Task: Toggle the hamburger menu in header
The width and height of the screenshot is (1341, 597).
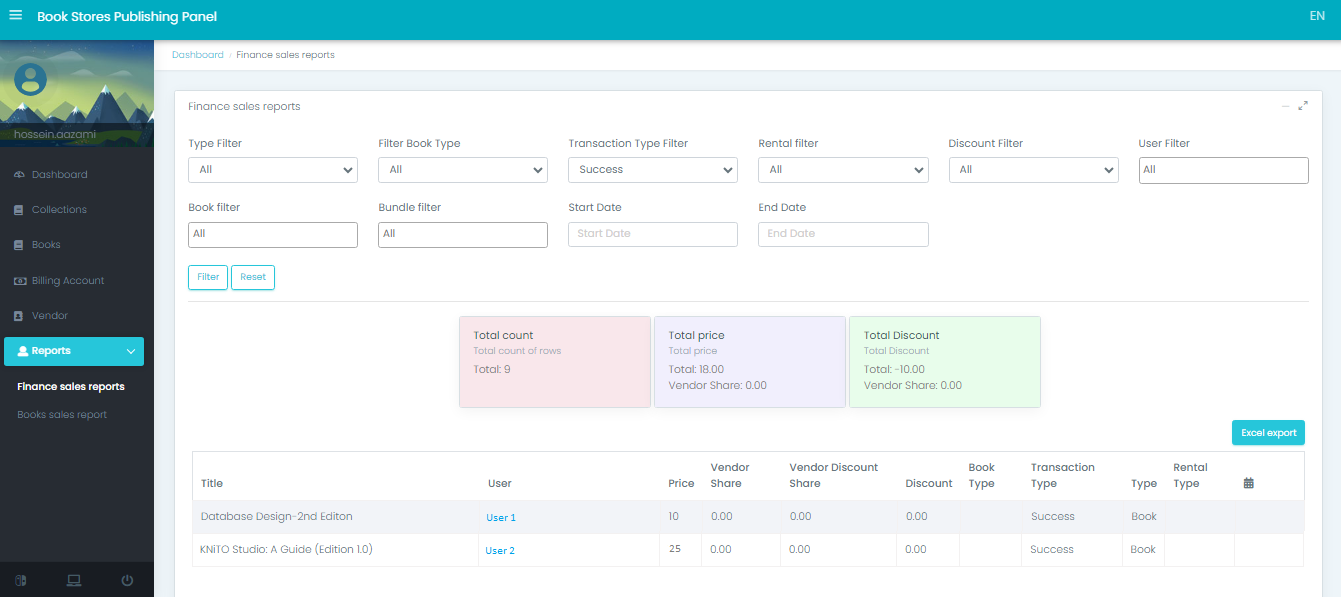Action: click(15, 16)
